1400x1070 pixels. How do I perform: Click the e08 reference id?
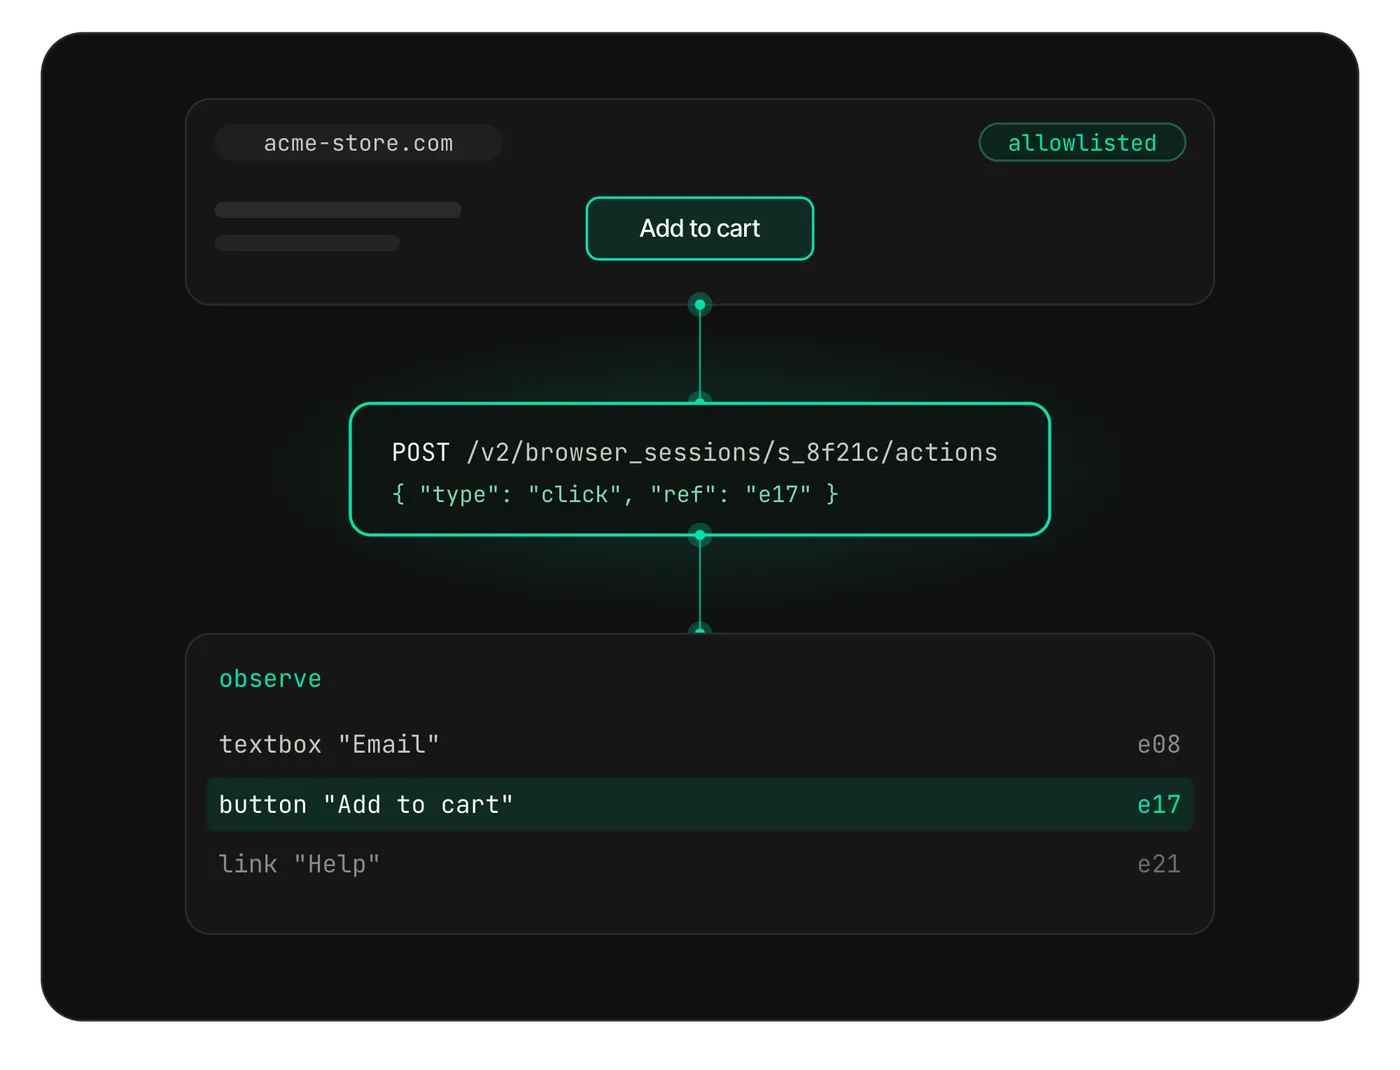pos(1159,745)
